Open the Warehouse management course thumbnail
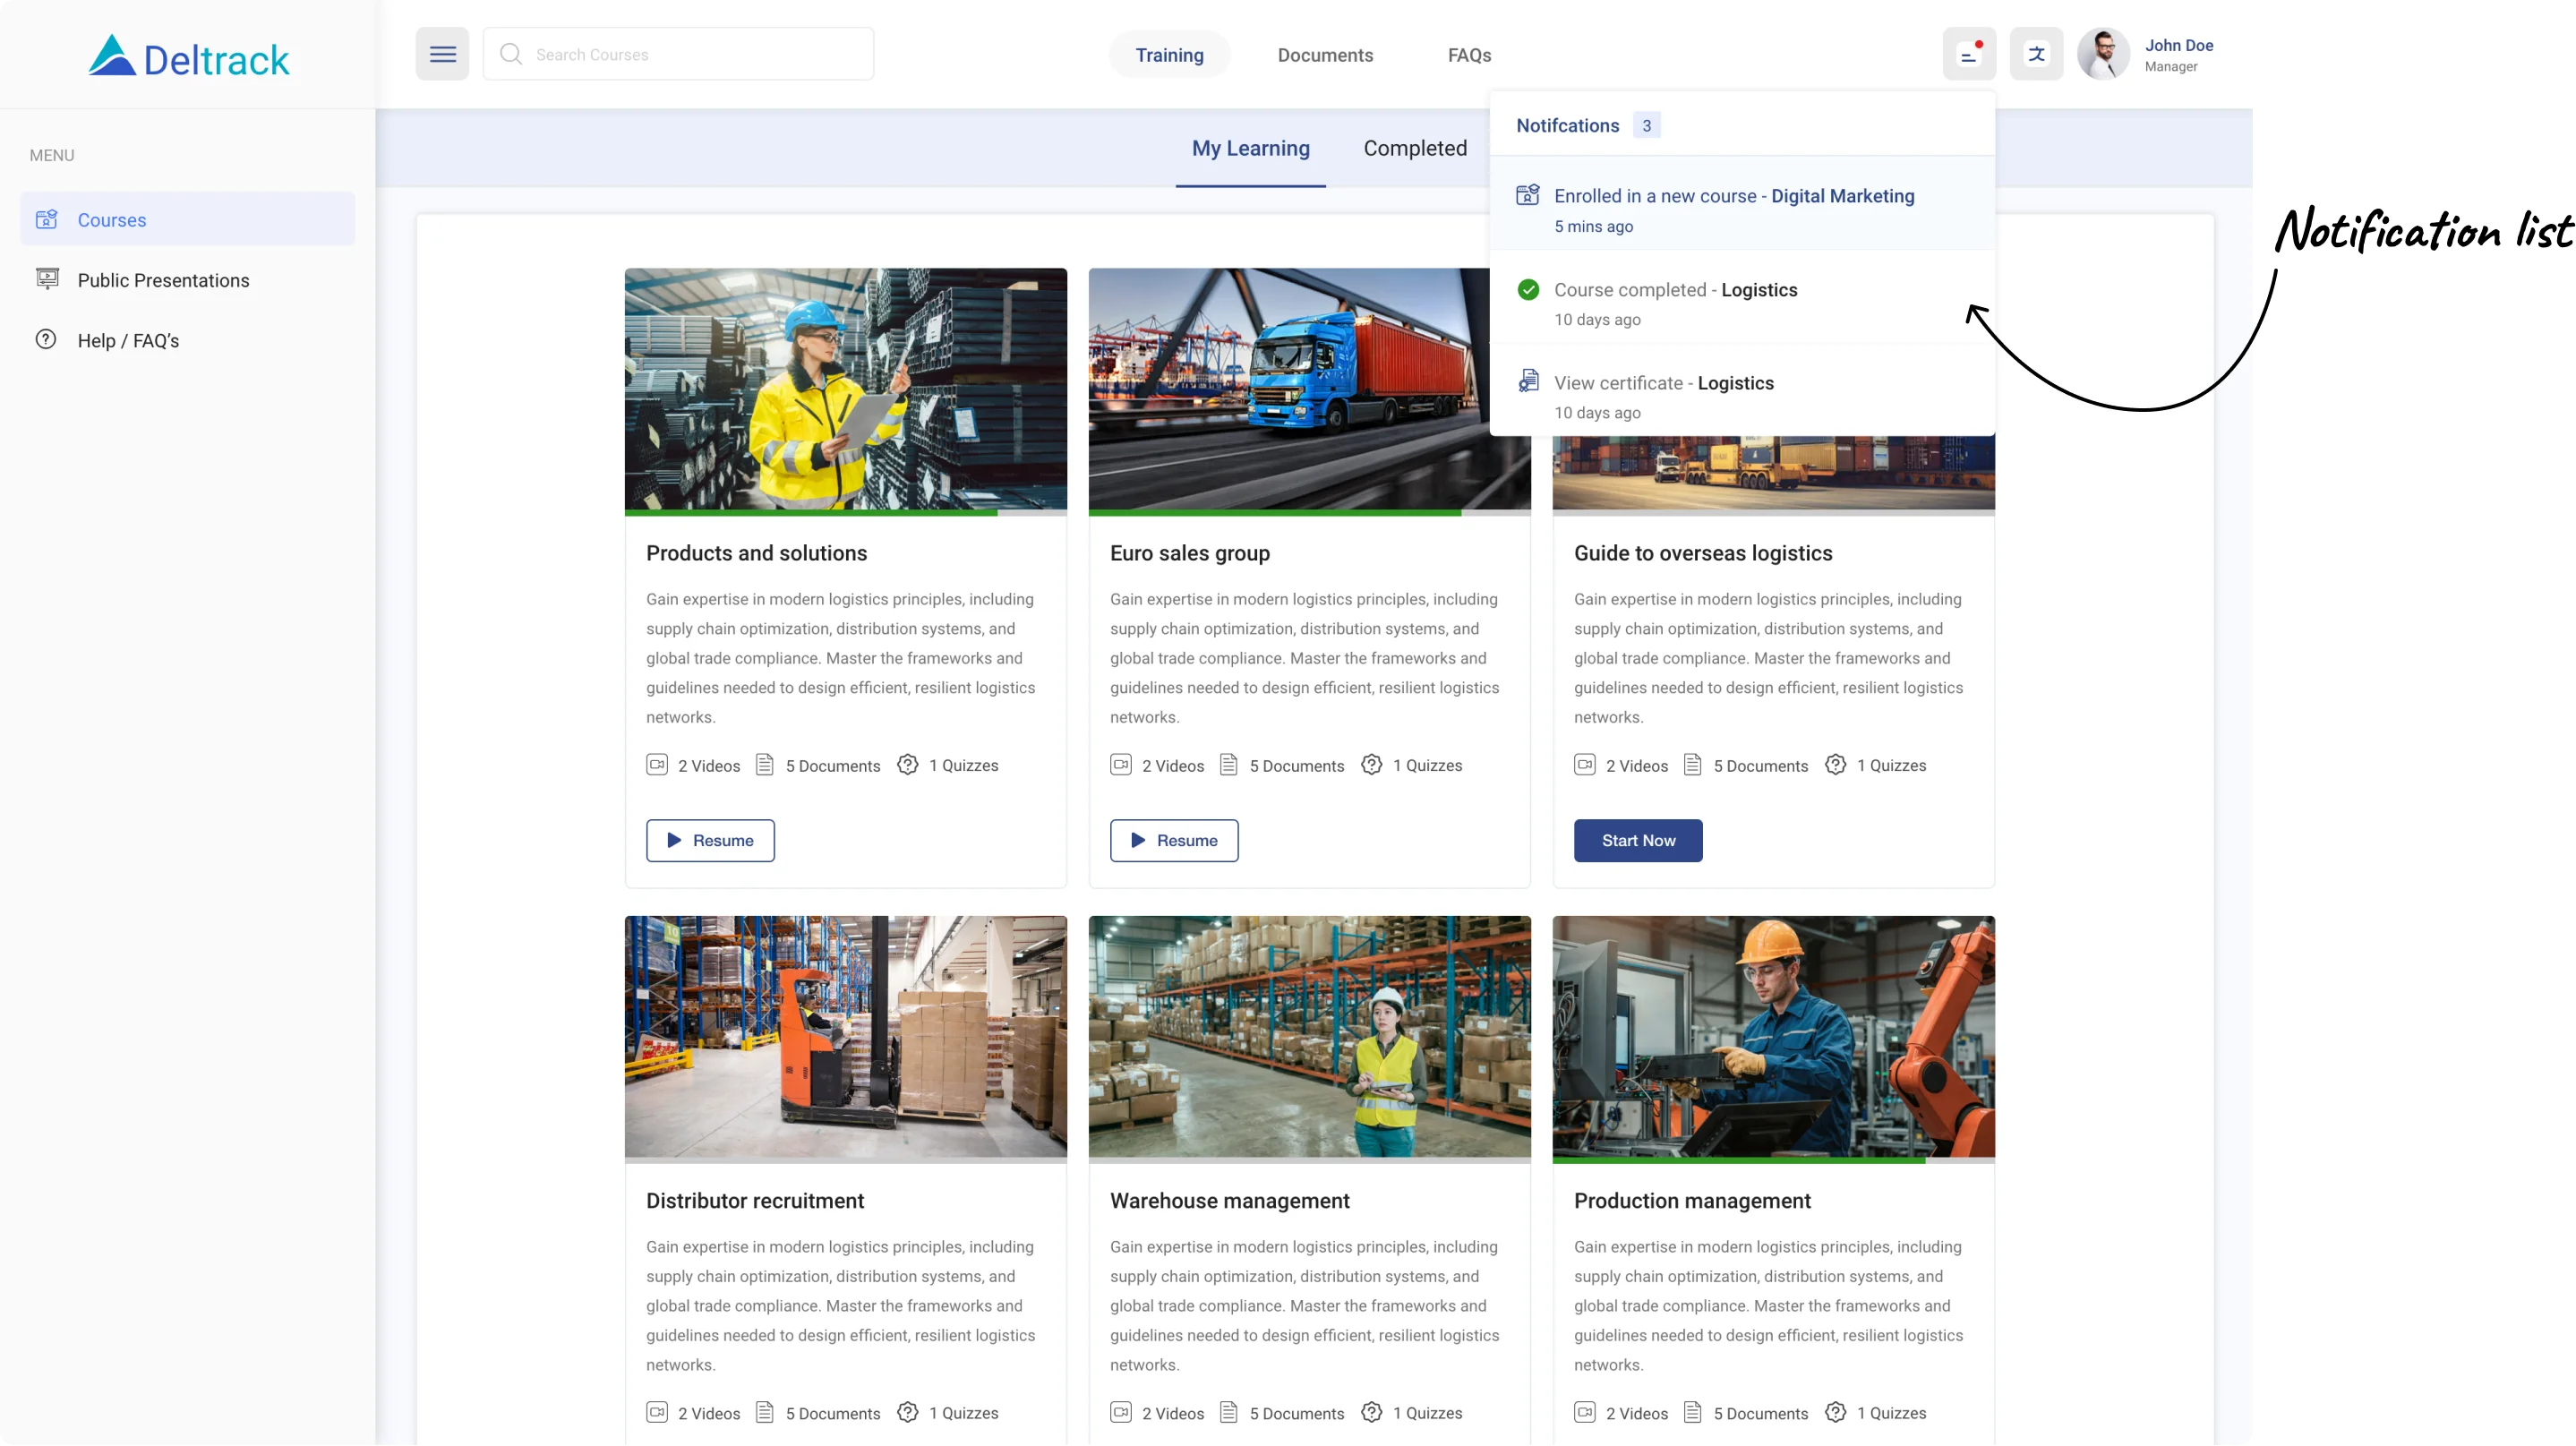The width and height of the screenshot is (2576, 1446). tap(1308, 1036)
